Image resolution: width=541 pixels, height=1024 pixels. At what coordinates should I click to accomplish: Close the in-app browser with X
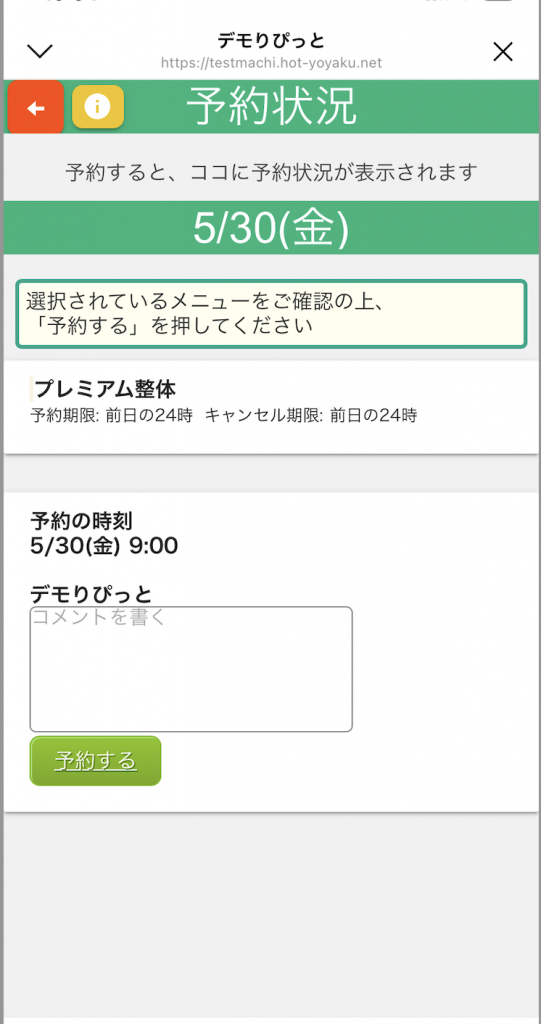[502, 52]
